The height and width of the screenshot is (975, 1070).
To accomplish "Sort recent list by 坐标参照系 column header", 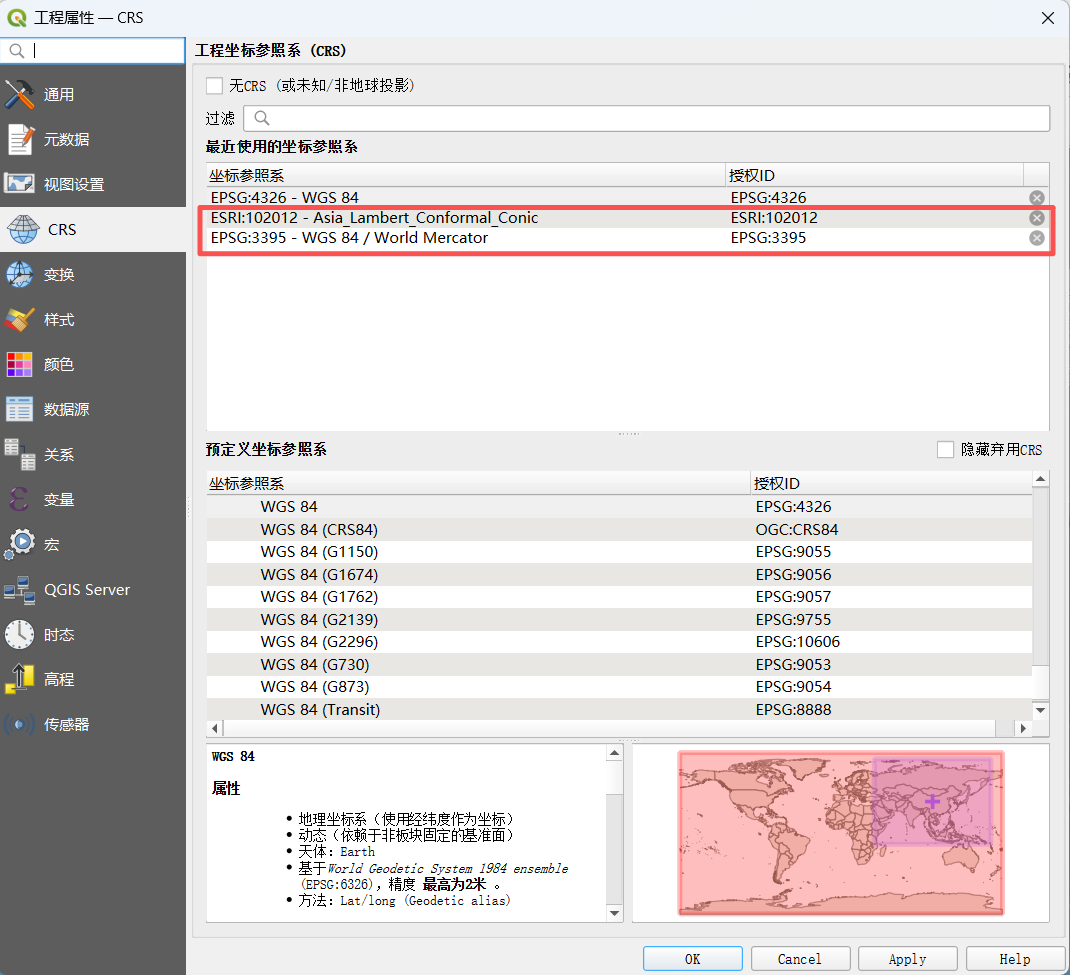I will tap(466, 175).
